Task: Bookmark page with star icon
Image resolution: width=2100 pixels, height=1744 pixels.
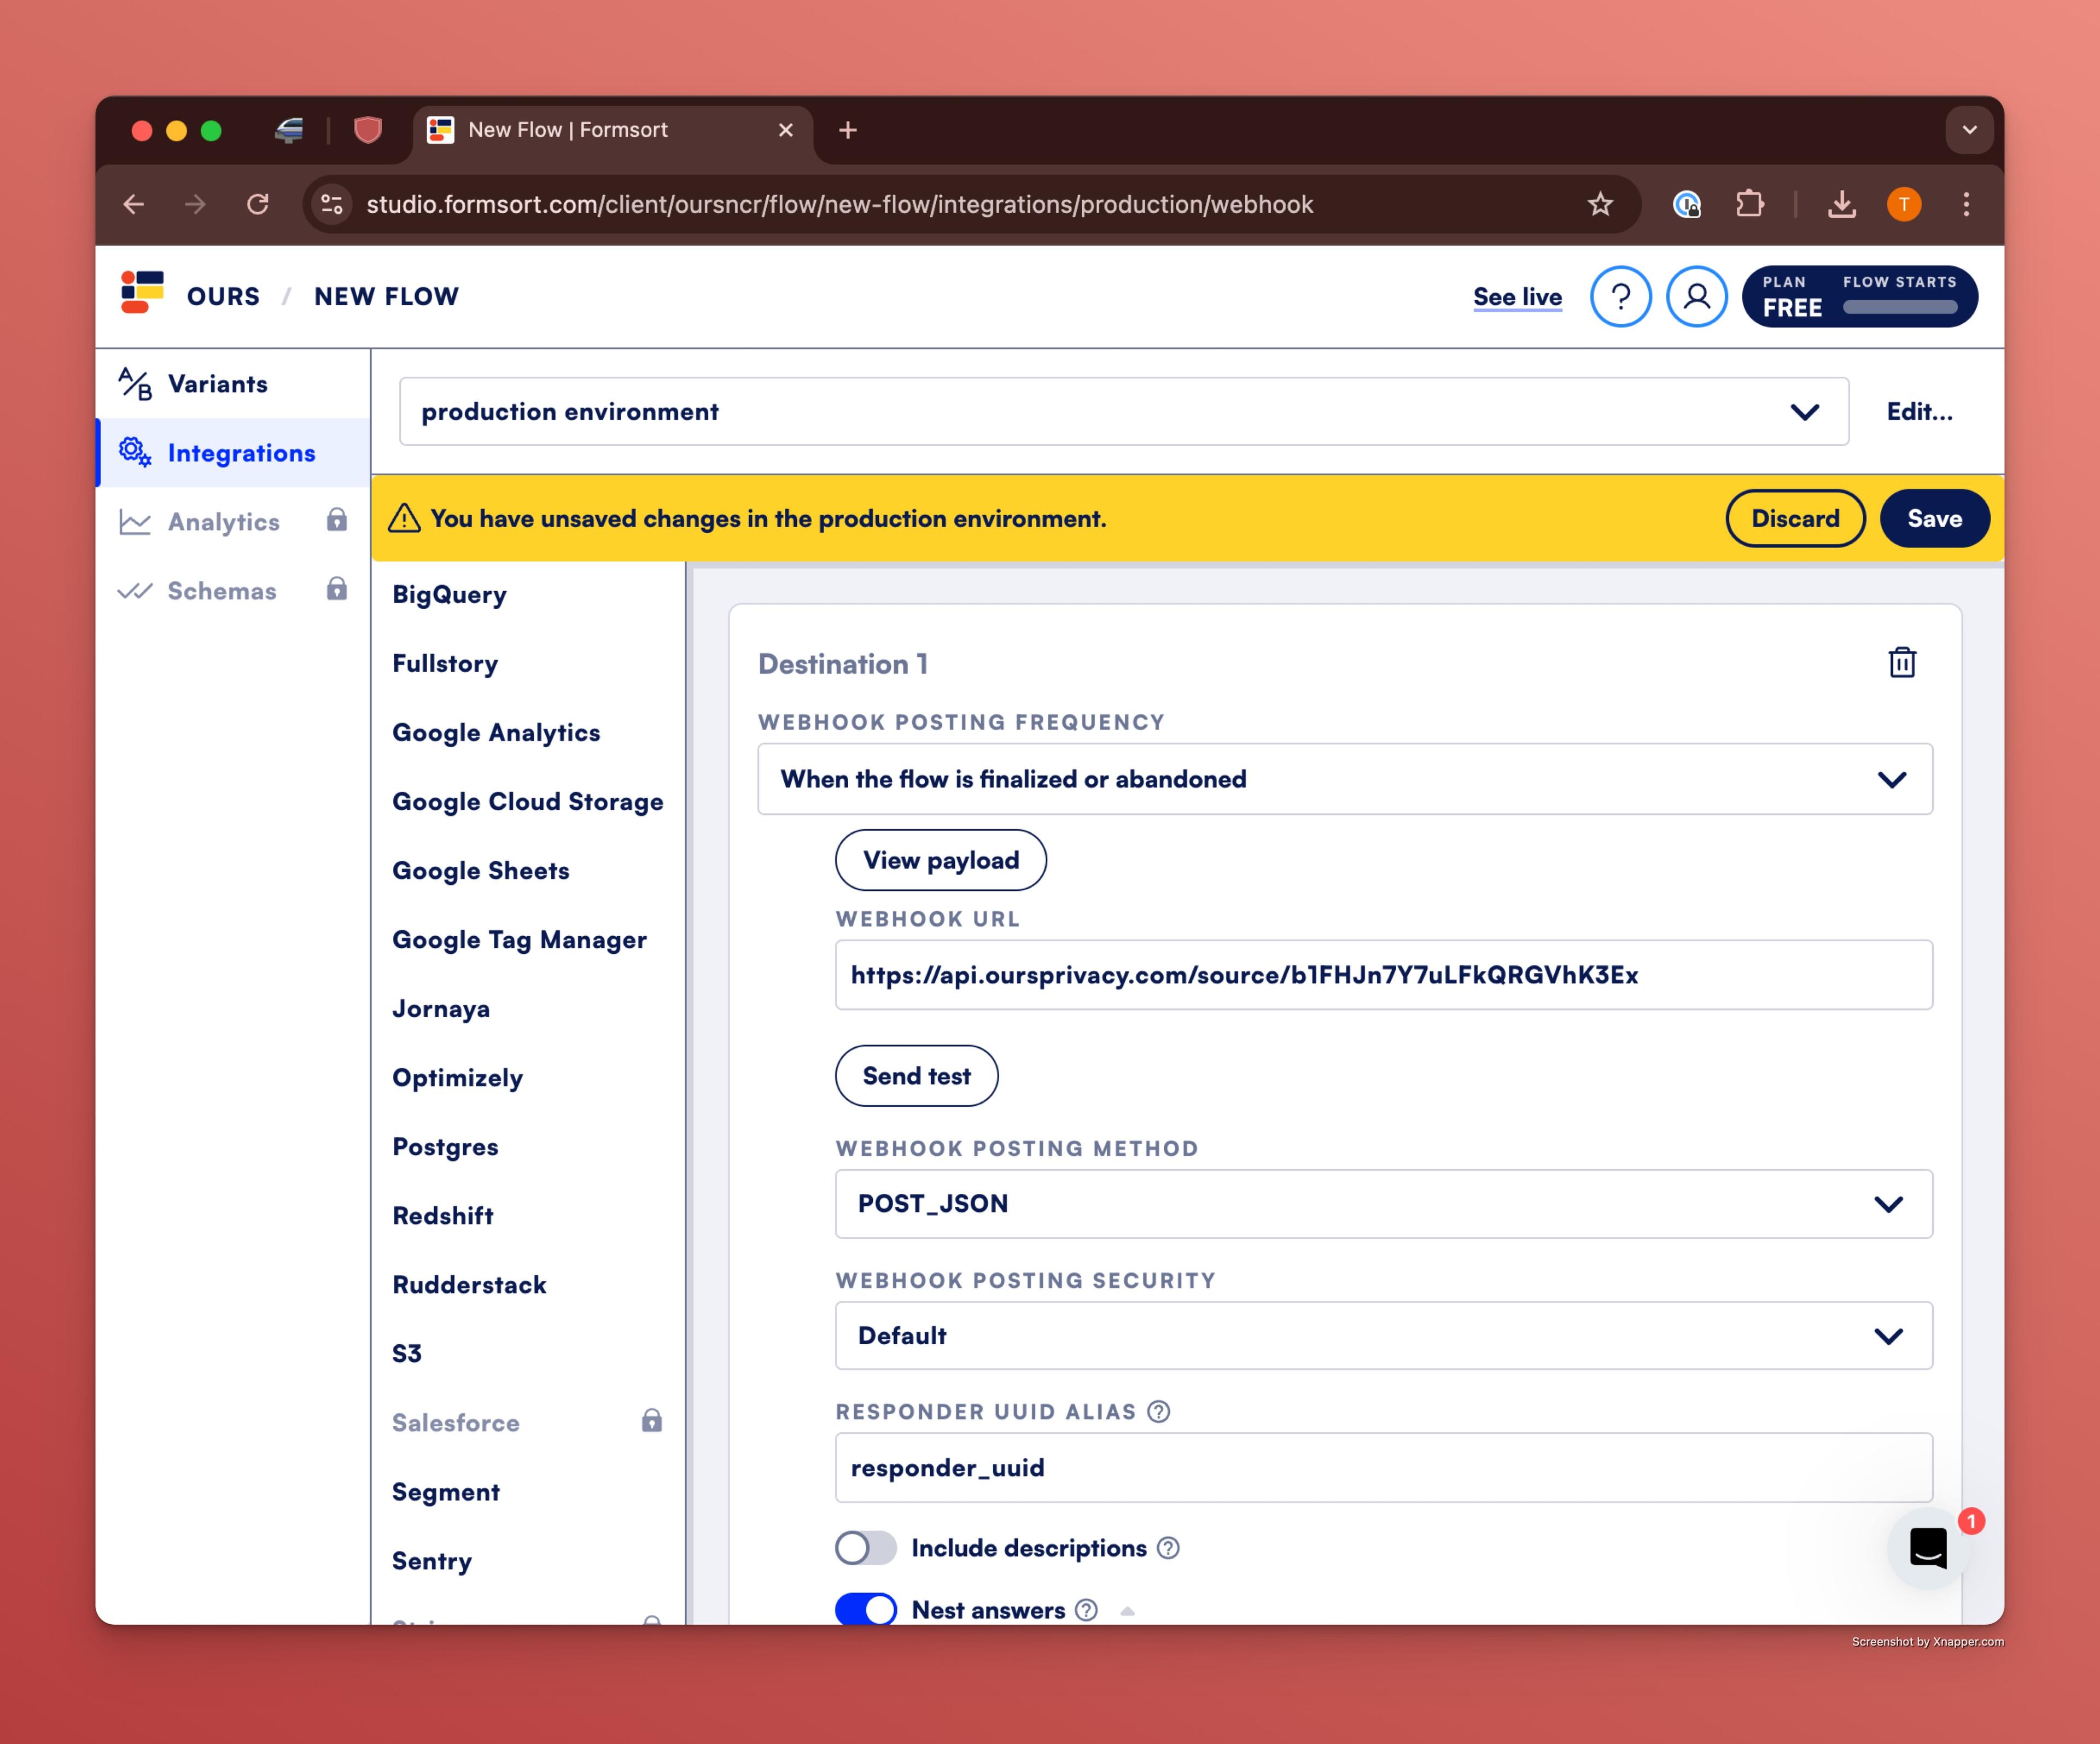Action: pyautogui.click(x=1600, y=205)
